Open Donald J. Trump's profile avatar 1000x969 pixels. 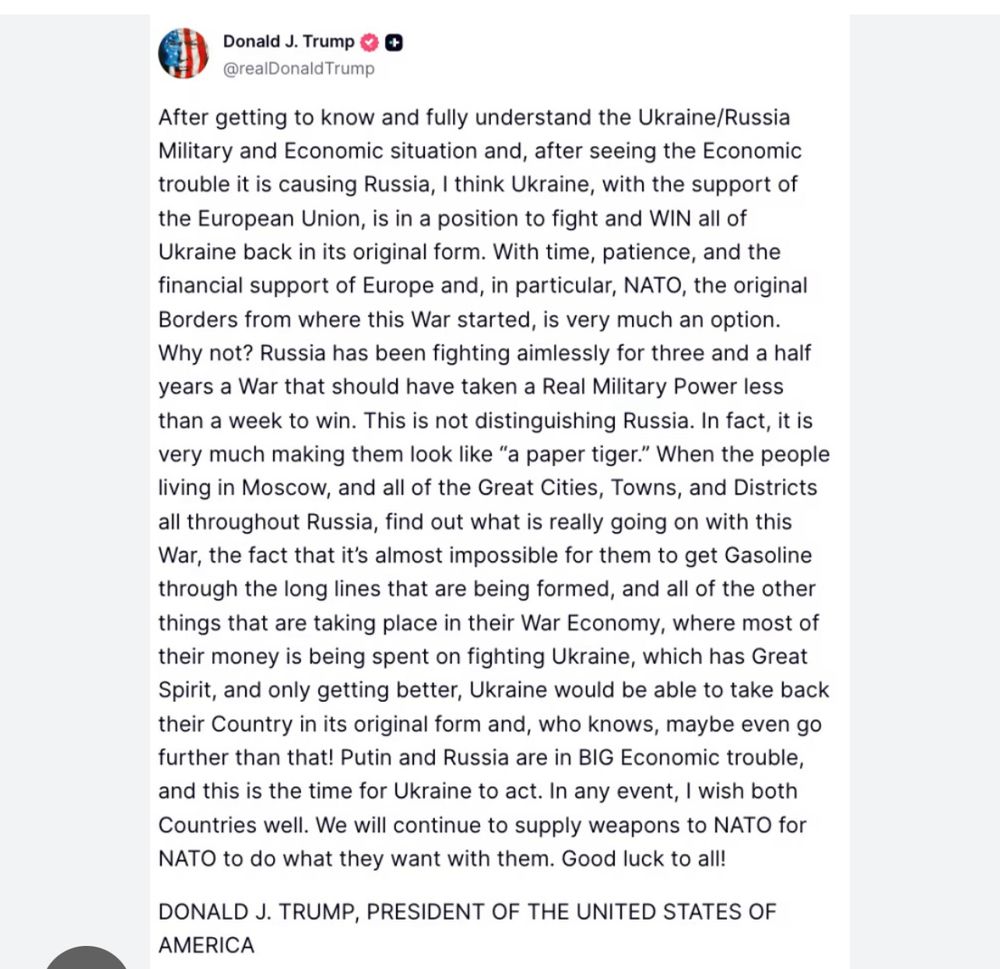tap(183, 54)
